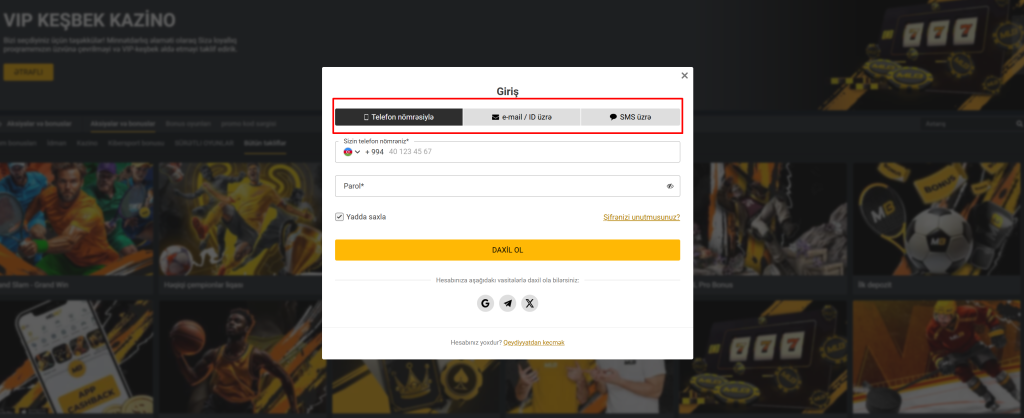Focus the Parol password field

507,186
